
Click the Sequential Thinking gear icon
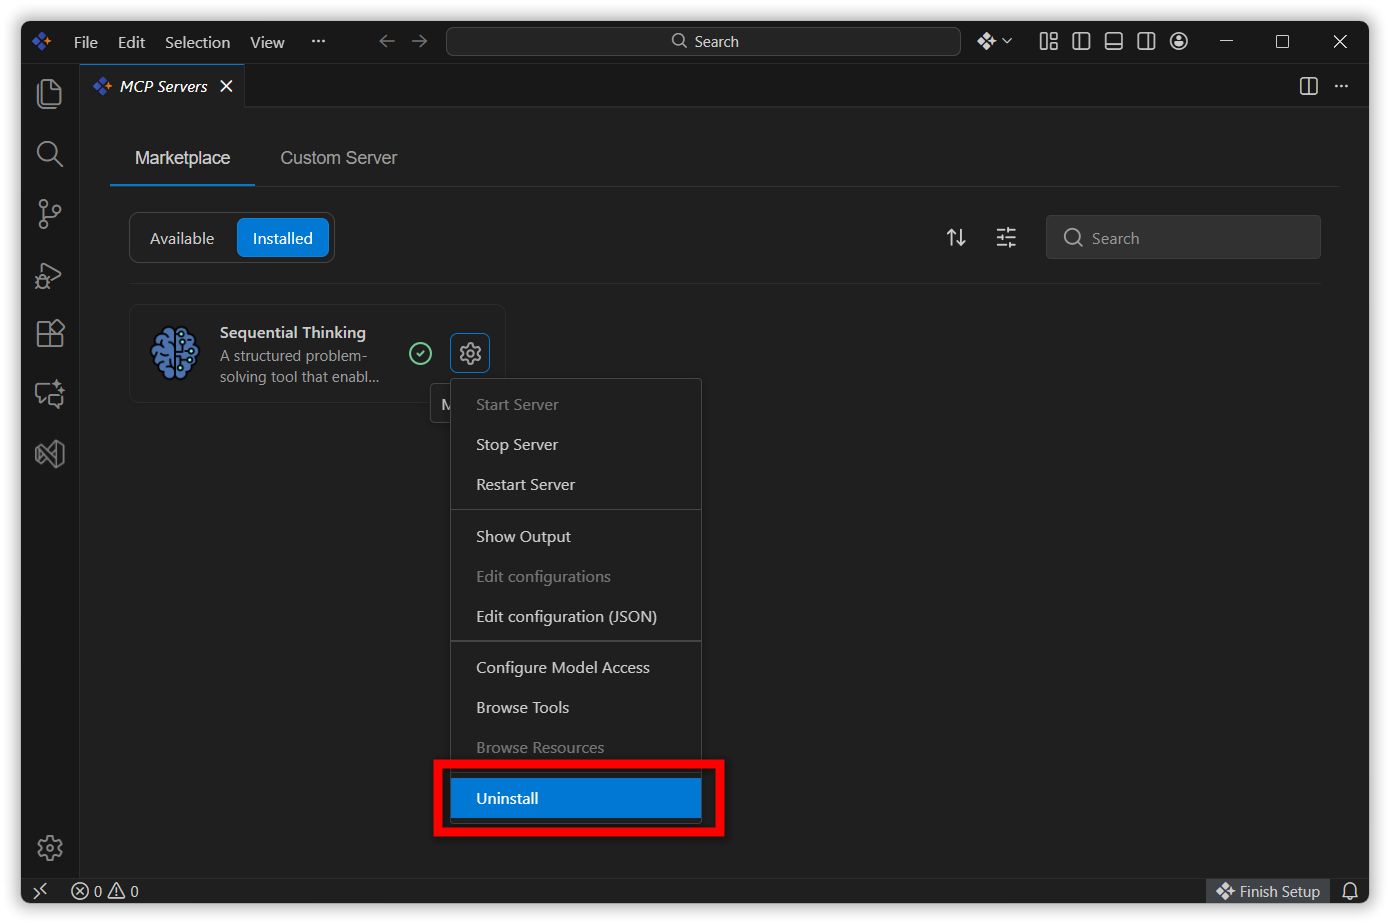pos(470,353)
